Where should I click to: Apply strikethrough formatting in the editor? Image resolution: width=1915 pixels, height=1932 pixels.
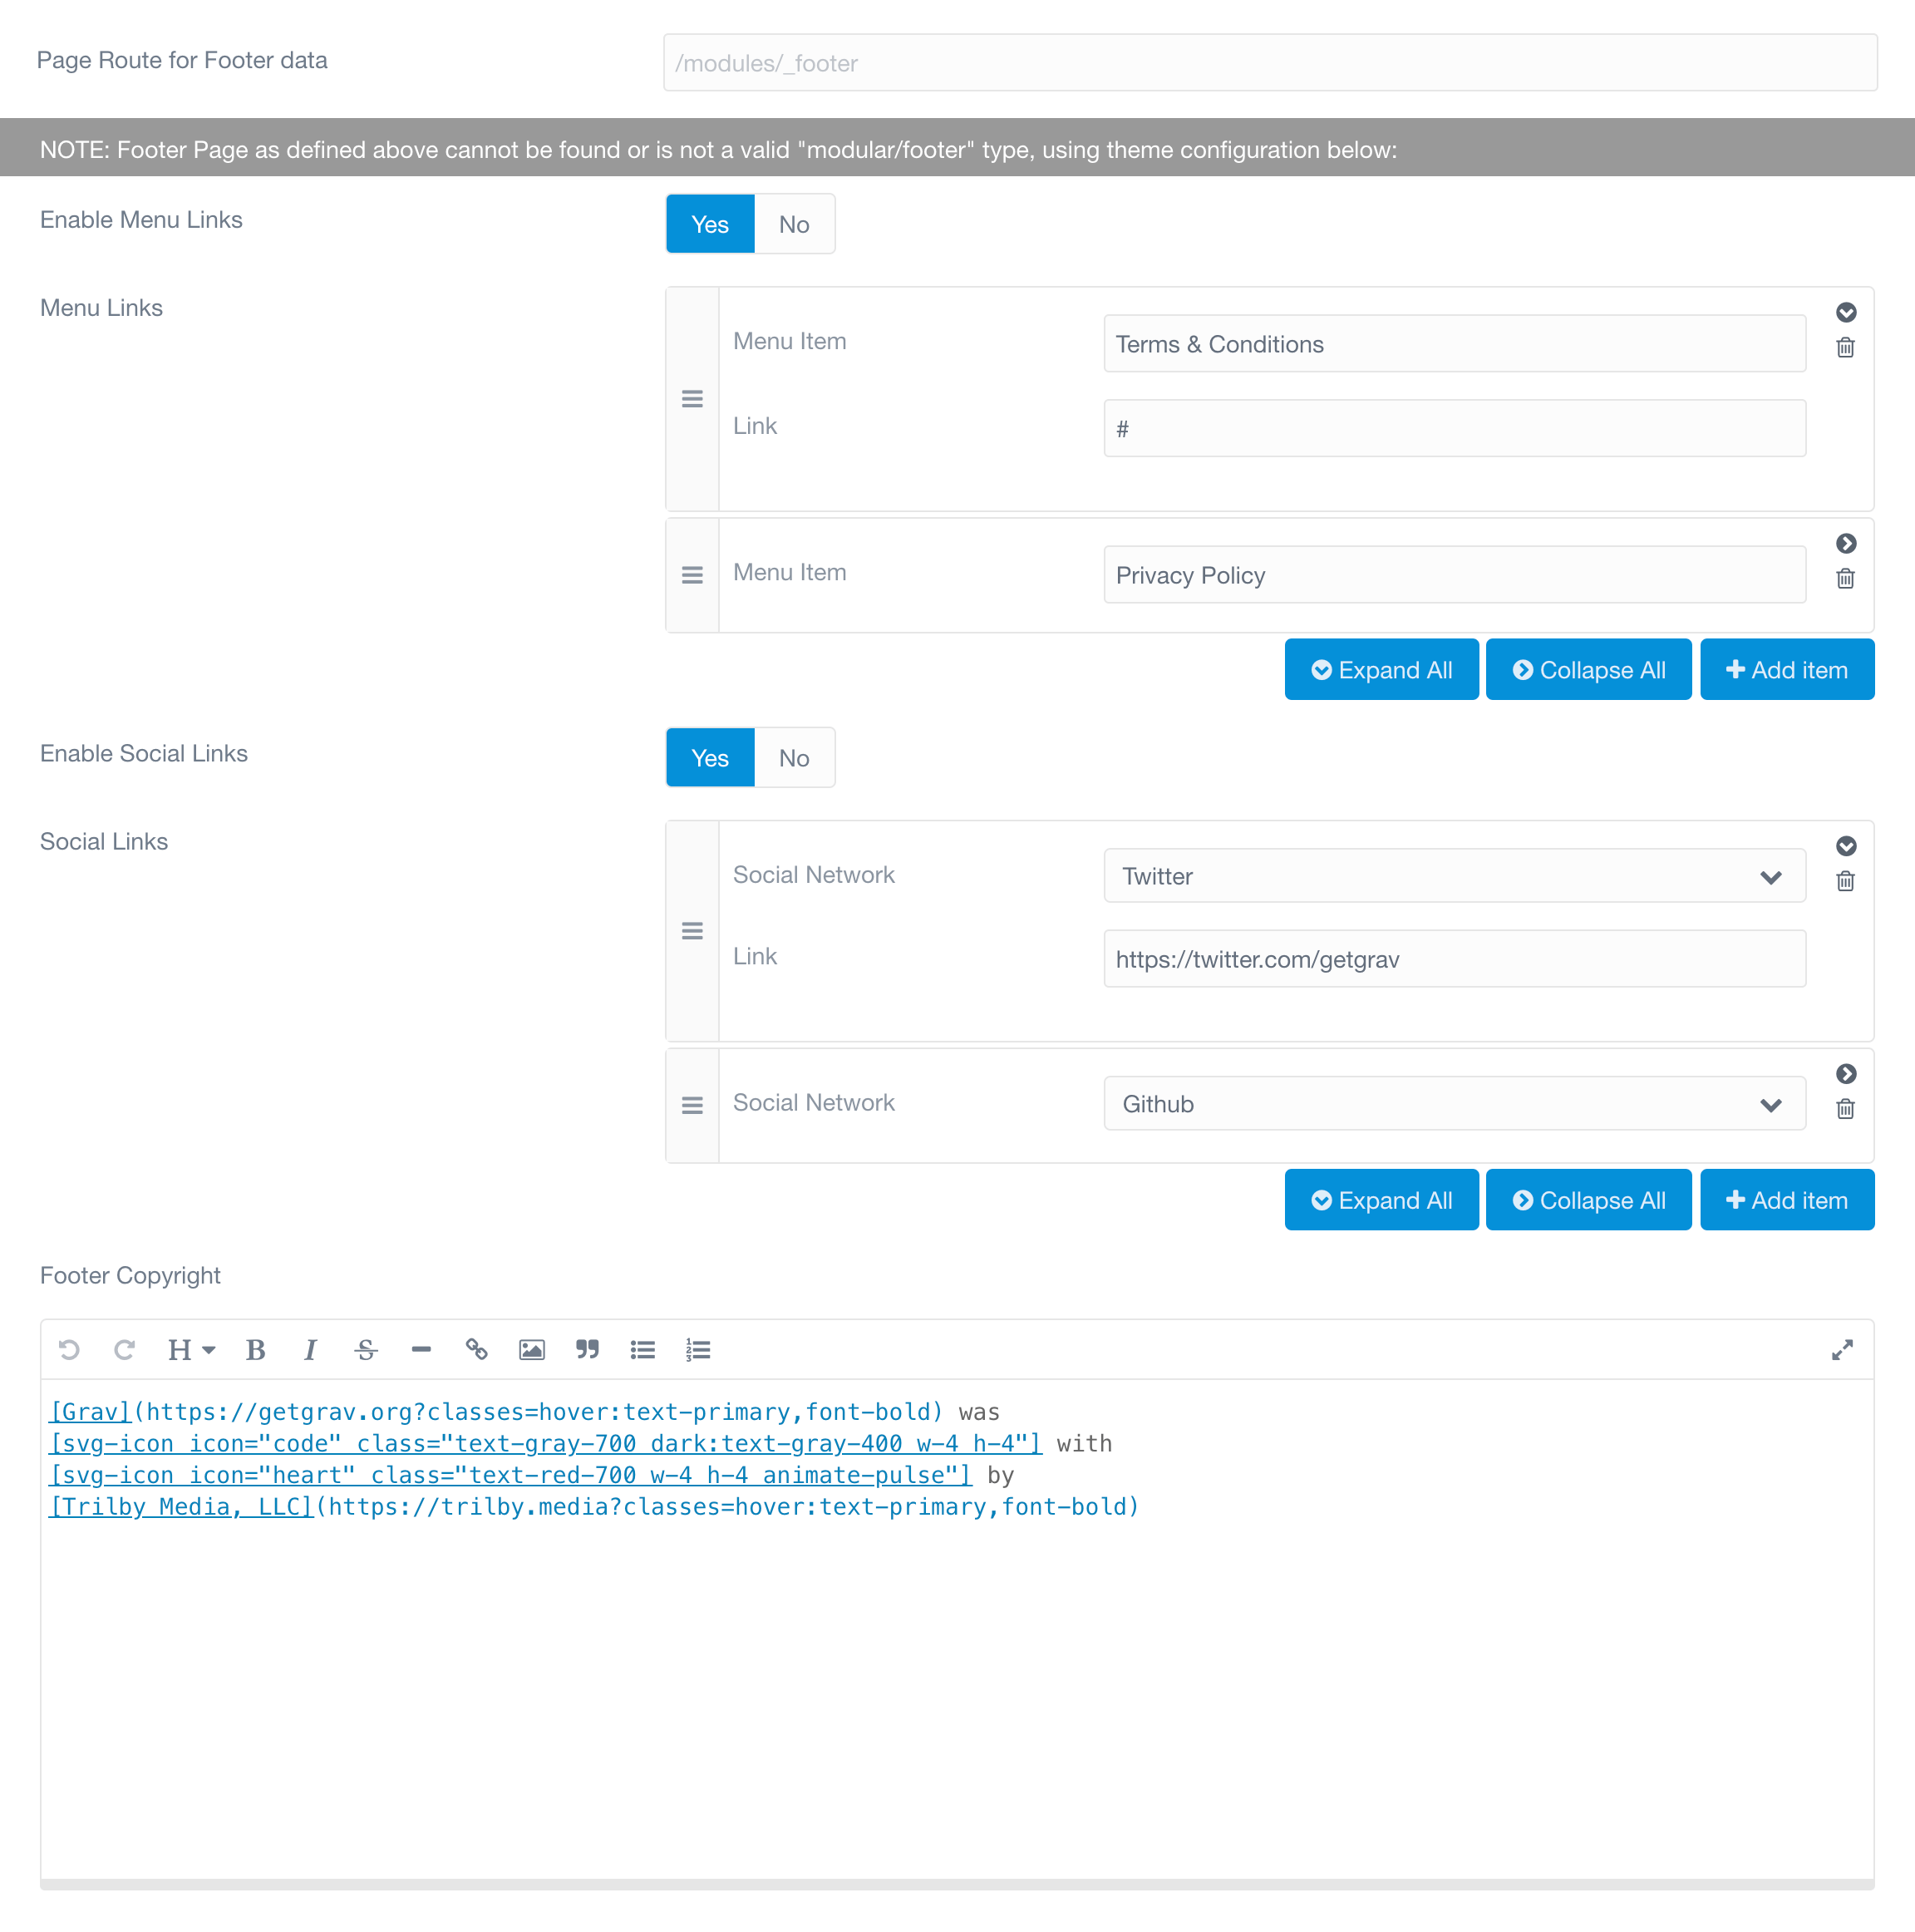click(x=366, y=1350)
